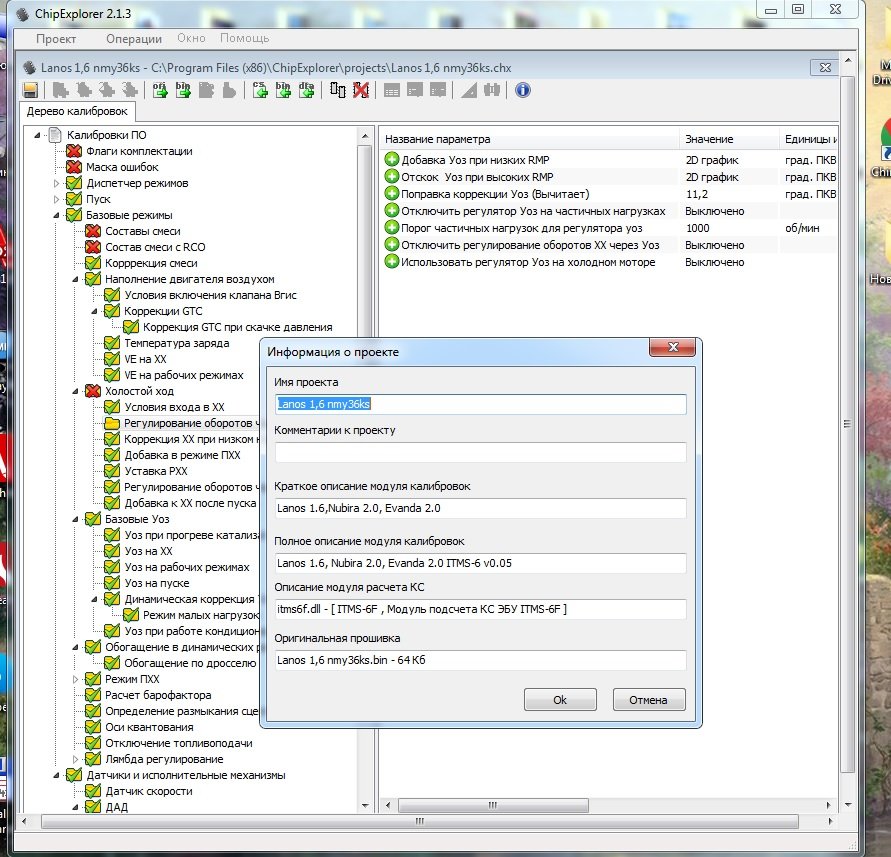Viewport: 891px width, 857px height.
Task: Click the Отмена button
Action: 648,700
